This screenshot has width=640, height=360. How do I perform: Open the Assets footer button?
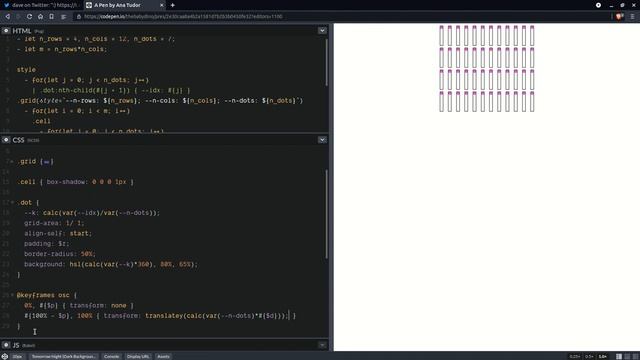(x=163, y=356)
